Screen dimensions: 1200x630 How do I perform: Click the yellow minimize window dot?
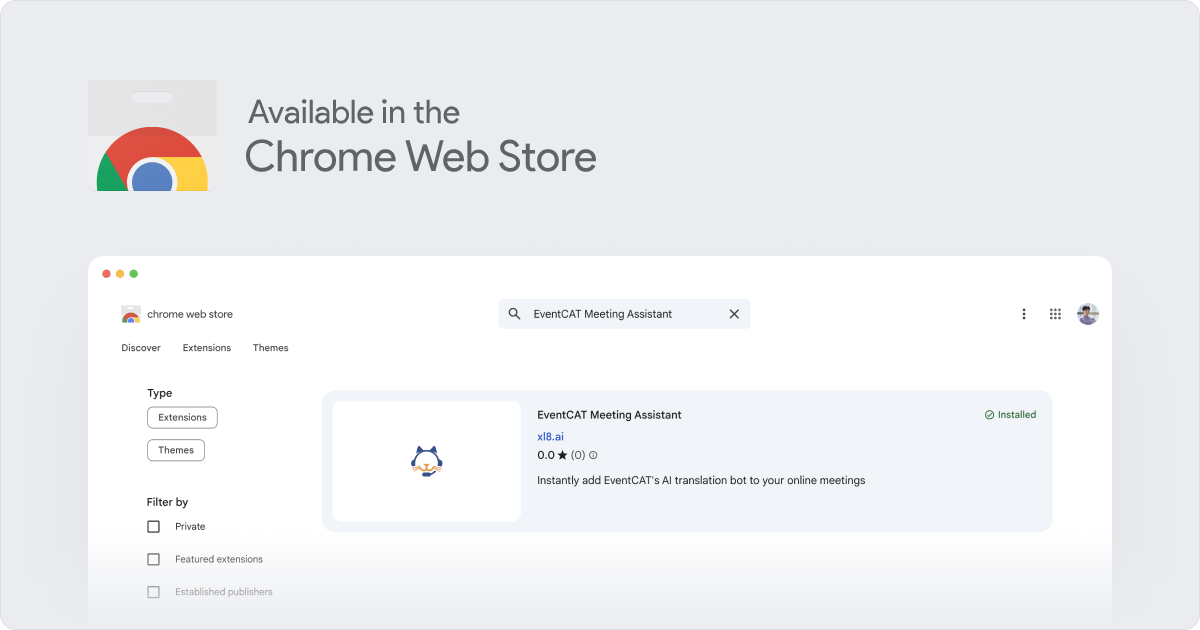click(120, 274)
